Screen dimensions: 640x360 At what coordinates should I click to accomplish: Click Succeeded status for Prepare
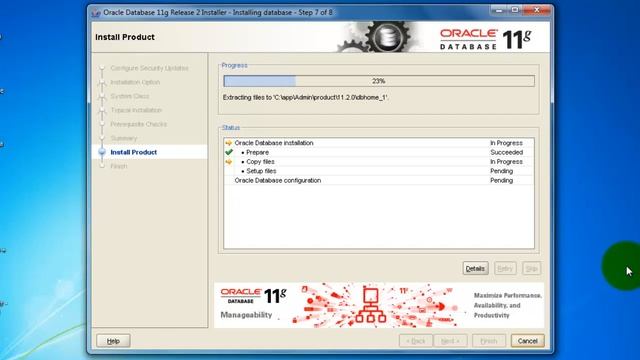coord(507,152)
